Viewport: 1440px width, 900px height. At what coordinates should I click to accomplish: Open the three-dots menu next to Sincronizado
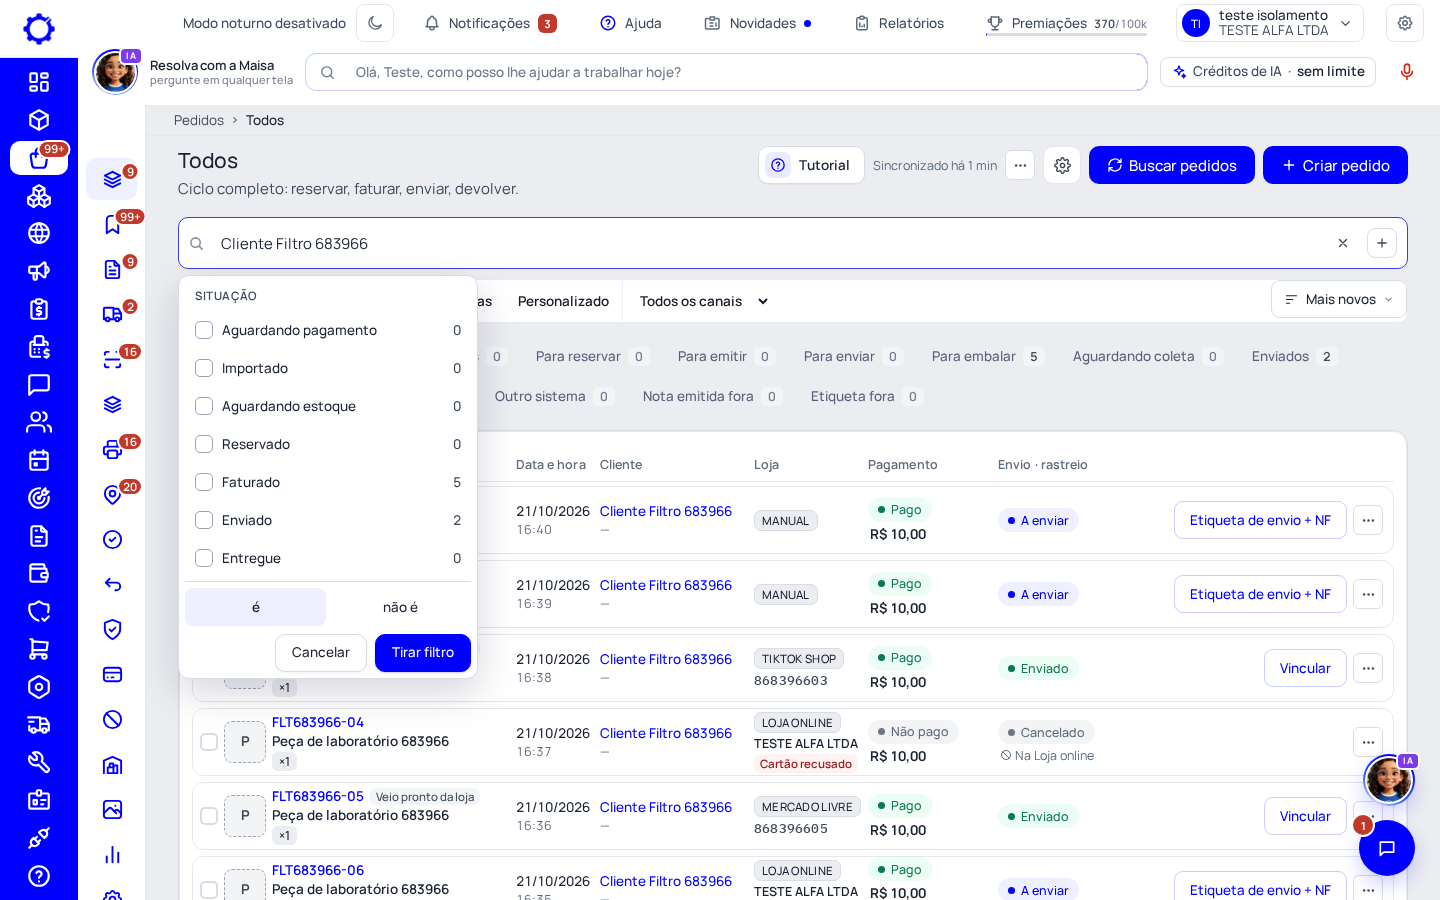coord(1020,165)
